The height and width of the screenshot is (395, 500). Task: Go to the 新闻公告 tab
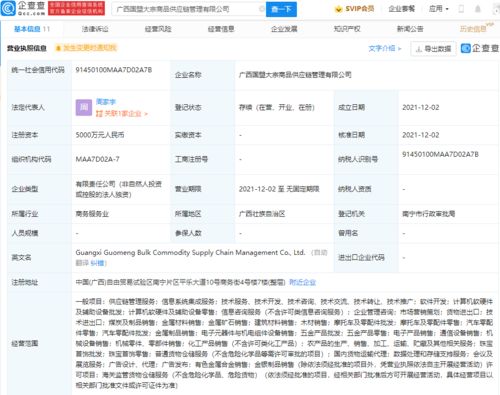click(x=410, y=29)
